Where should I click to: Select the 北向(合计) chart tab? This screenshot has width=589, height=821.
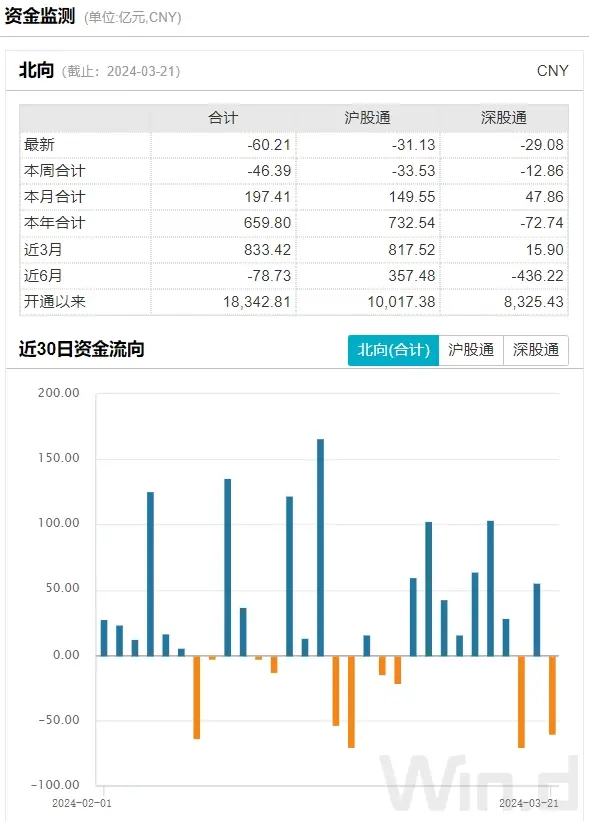click(x=393, y=350)
